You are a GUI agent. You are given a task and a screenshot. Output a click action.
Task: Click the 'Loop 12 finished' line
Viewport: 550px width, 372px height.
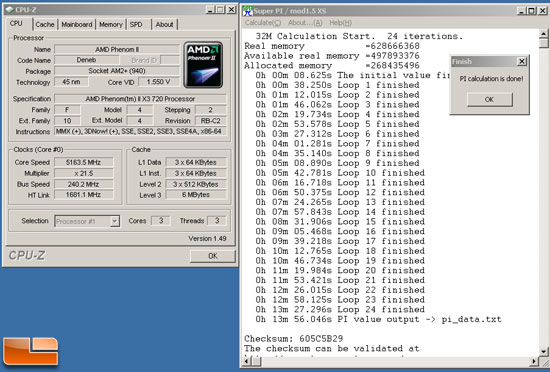pos(340,192)
